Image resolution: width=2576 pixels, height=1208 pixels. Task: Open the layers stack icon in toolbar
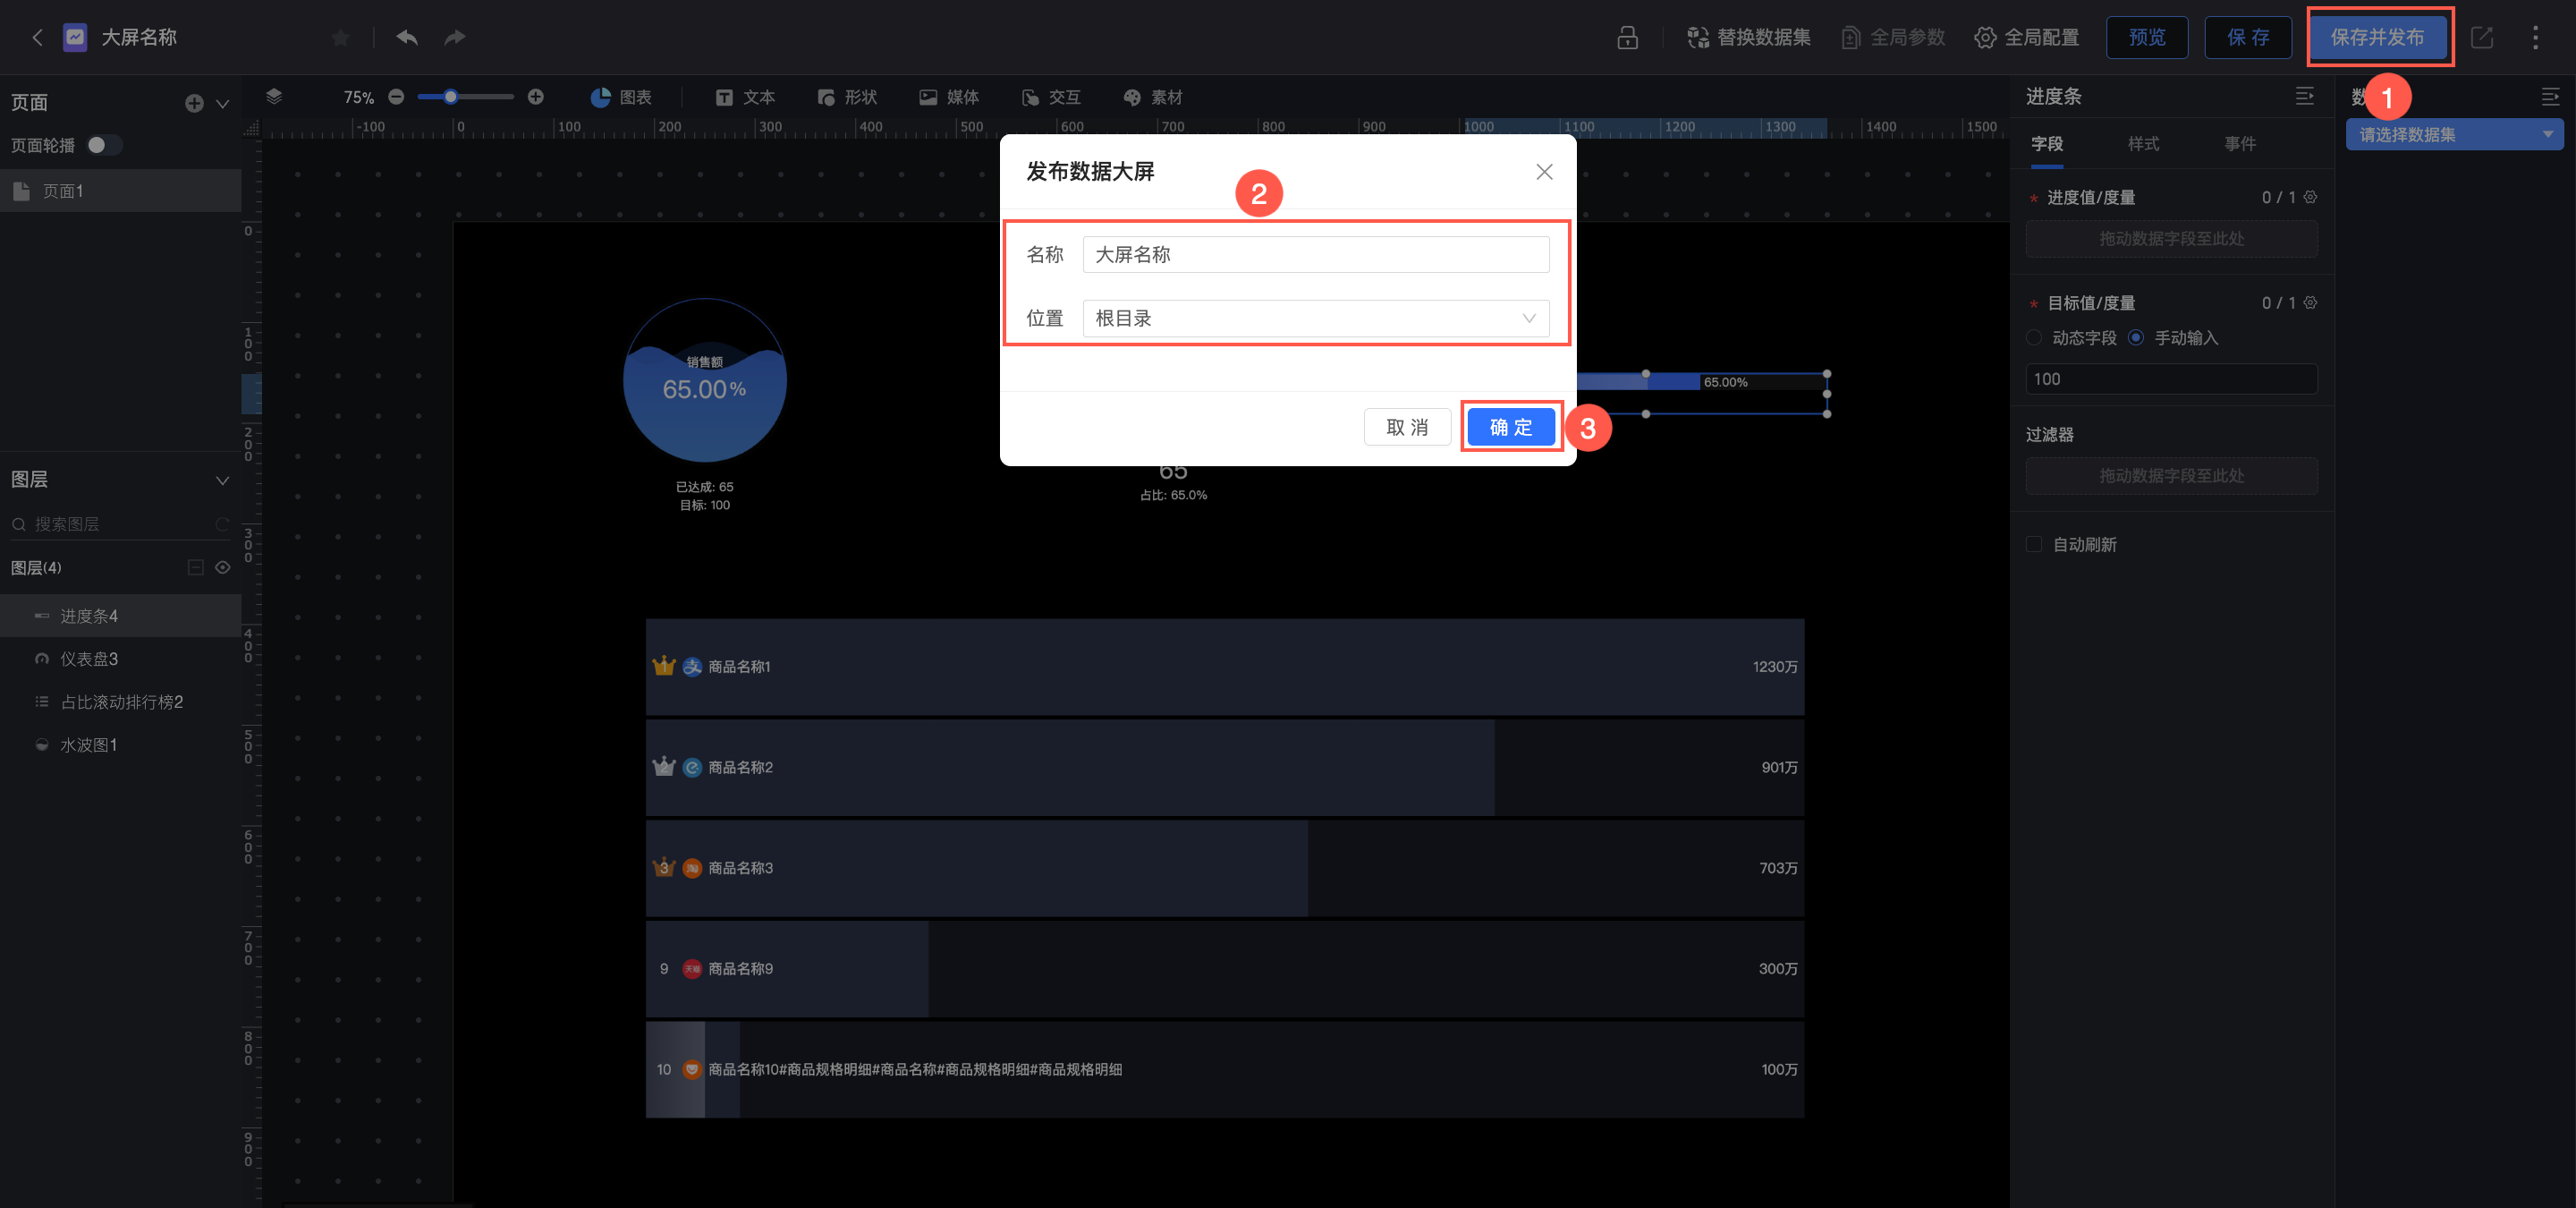click(x=274, y=97)
